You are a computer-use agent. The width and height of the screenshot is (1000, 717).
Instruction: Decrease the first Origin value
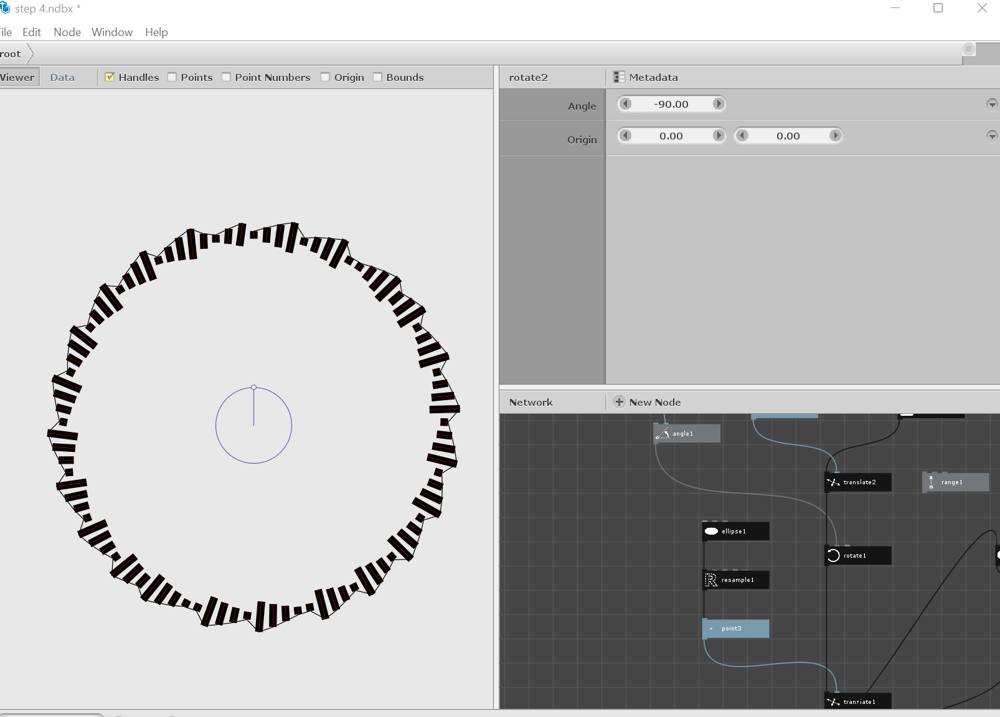626,135
